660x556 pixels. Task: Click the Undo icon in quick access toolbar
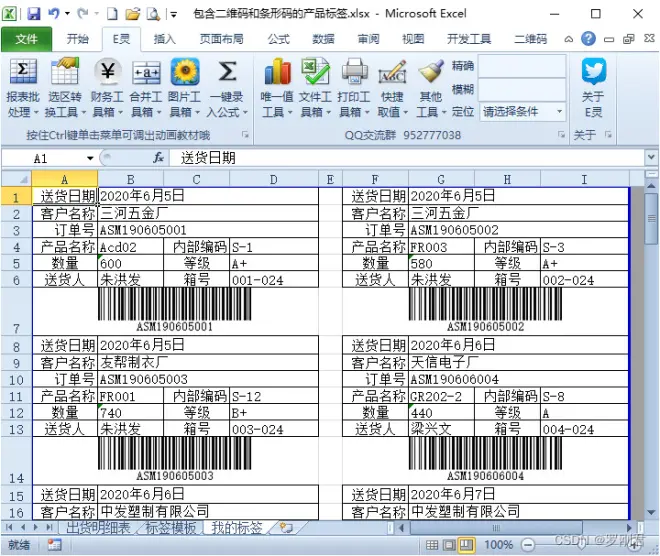(x=53, y=14)
